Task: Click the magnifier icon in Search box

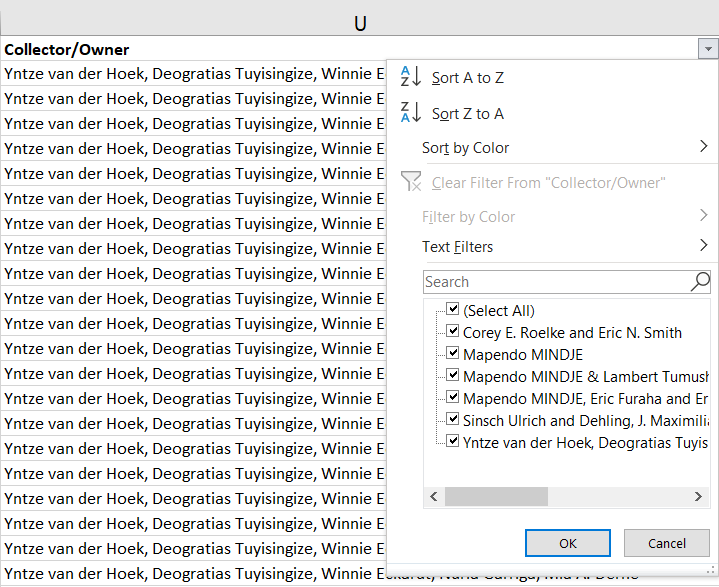Action: tap(700, 282)
